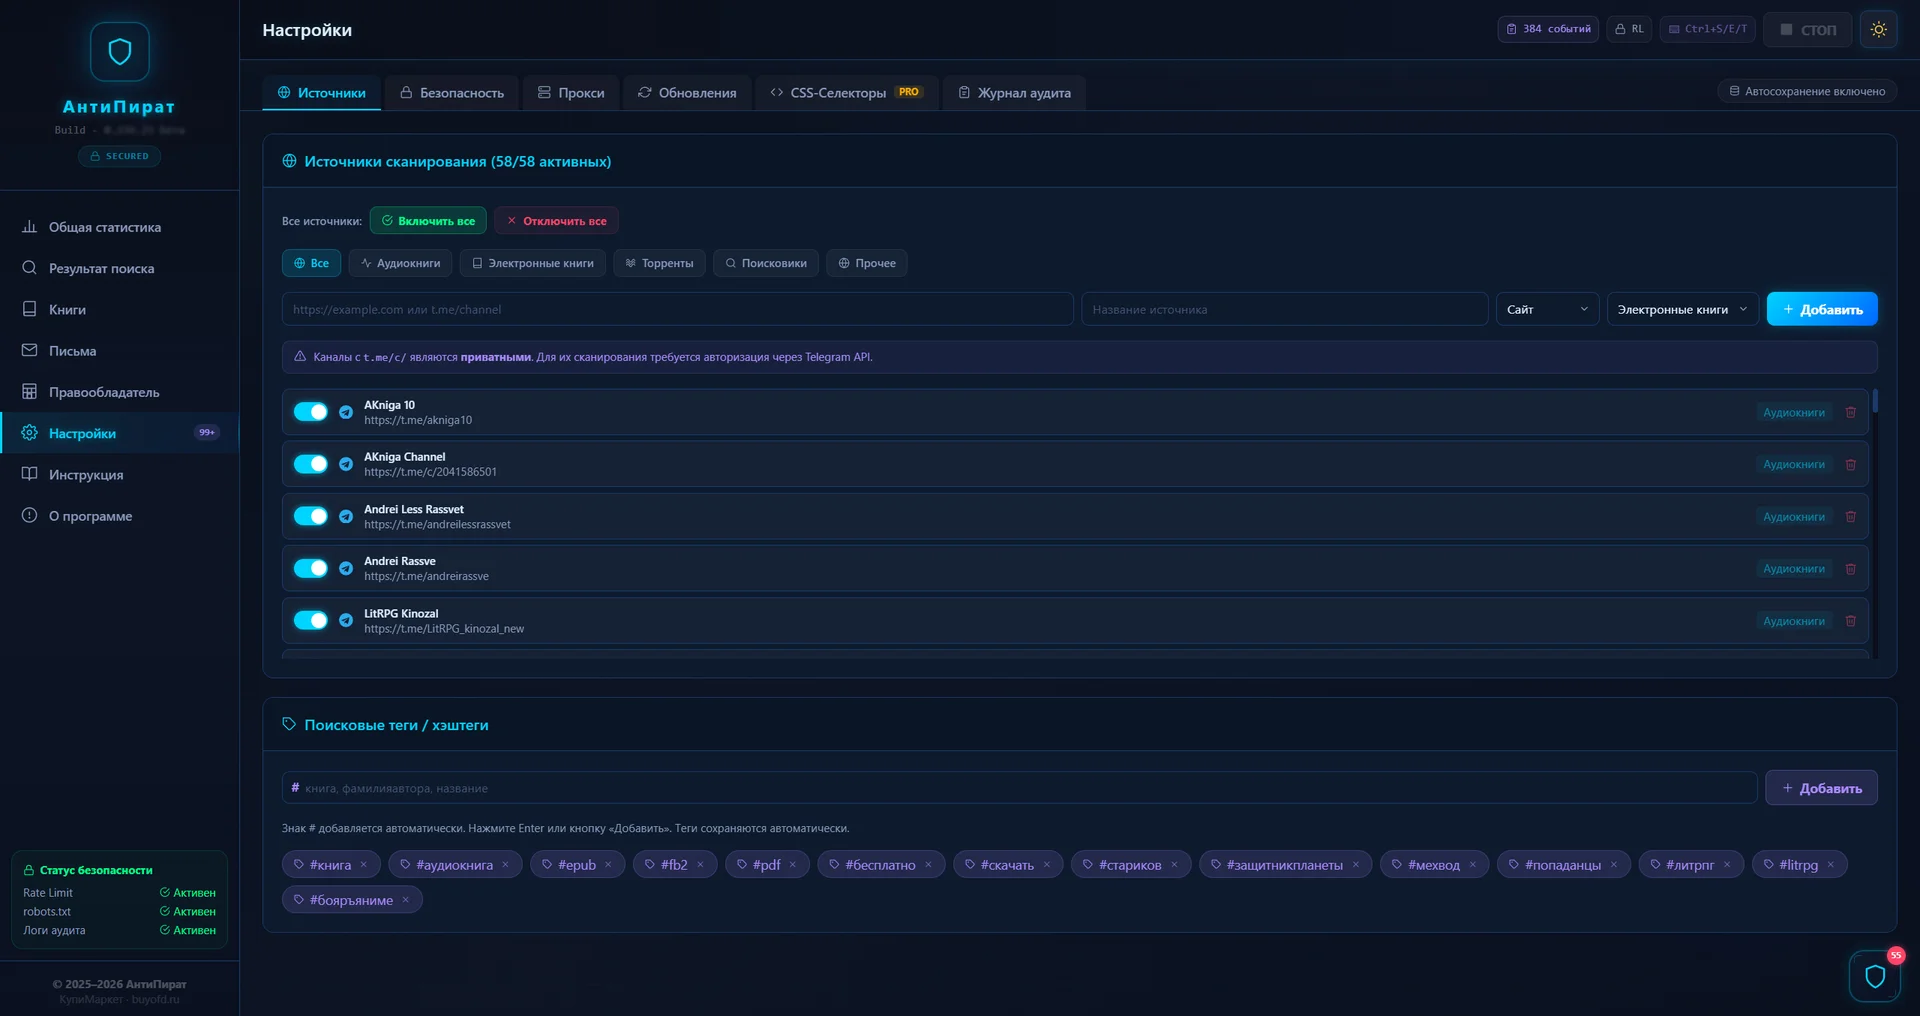Open floating shield assistant button

click(x=1874, y=976)
